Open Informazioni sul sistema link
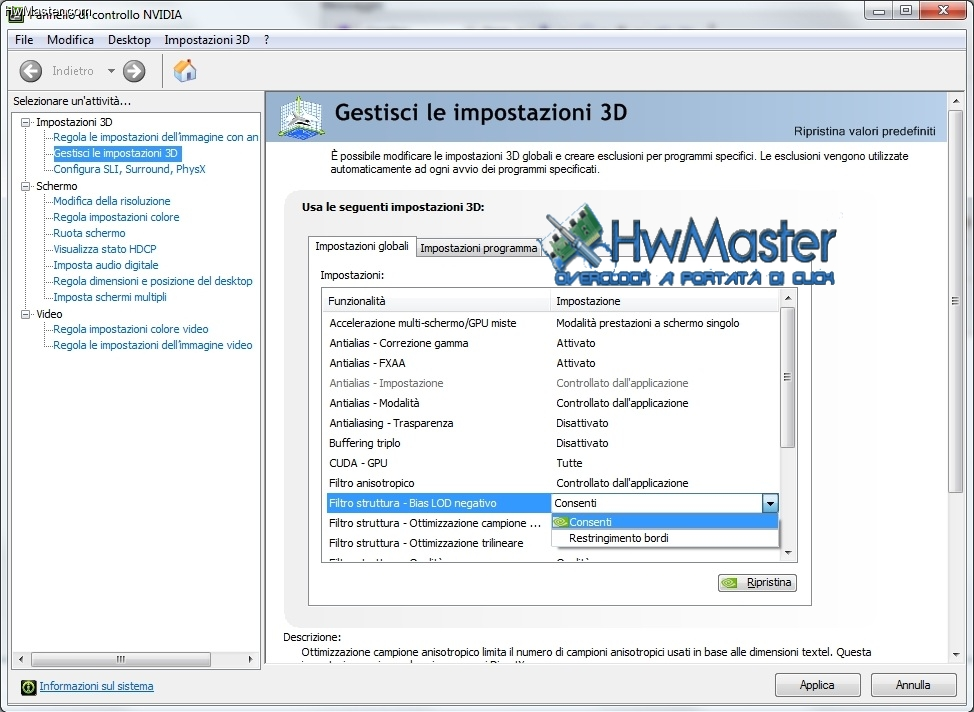 point(96,686)
